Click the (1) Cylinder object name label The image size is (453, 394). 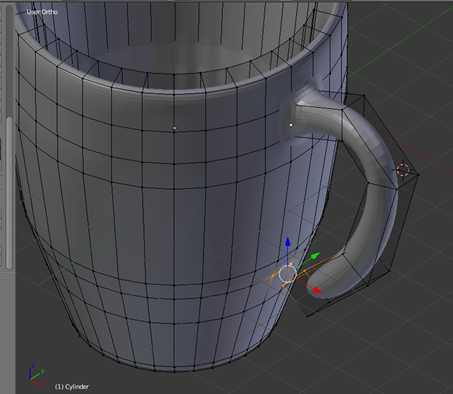(x=72, y=387)
